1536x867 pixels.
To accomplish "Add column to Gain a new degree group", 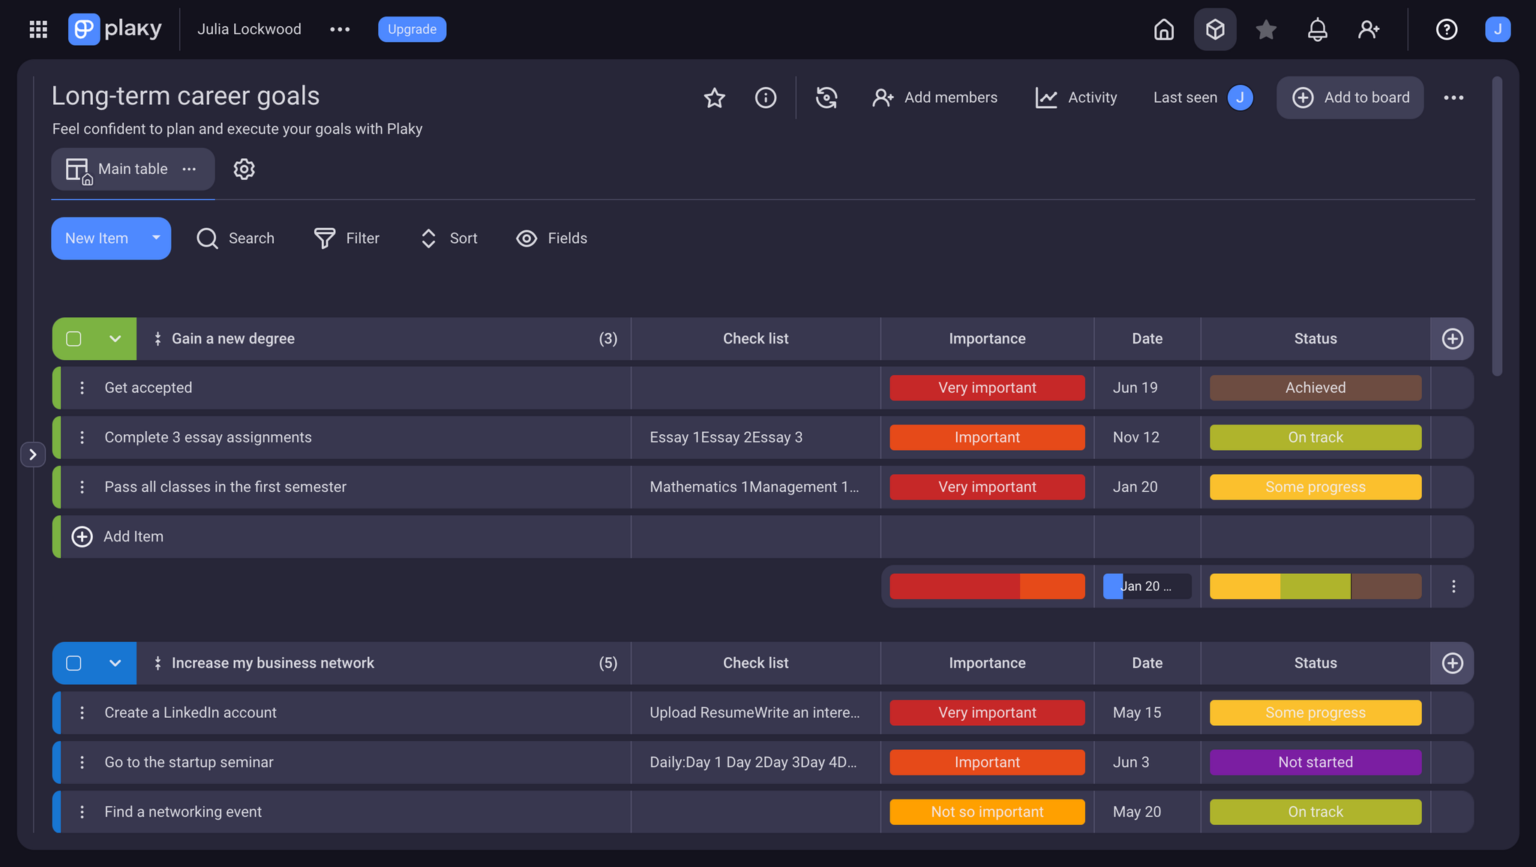I will click(x=1452, y=339).
